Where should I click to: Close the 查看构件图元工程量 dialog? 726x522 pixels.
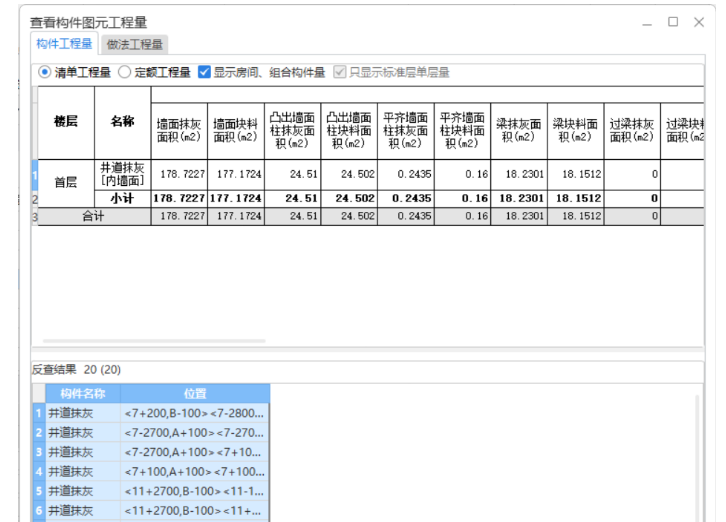(x=699, y=22)
